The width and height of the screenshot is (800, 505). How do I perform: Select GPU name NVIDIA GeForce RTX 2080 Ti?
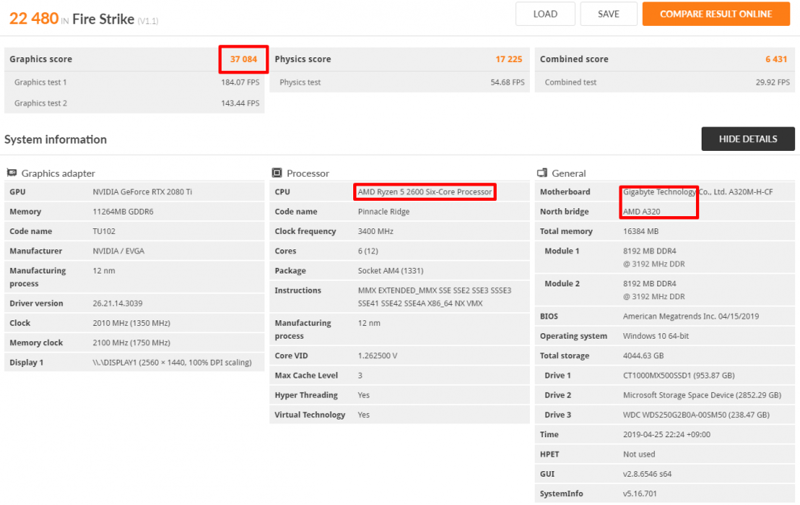pyautogui.click(x=142, y=192)
